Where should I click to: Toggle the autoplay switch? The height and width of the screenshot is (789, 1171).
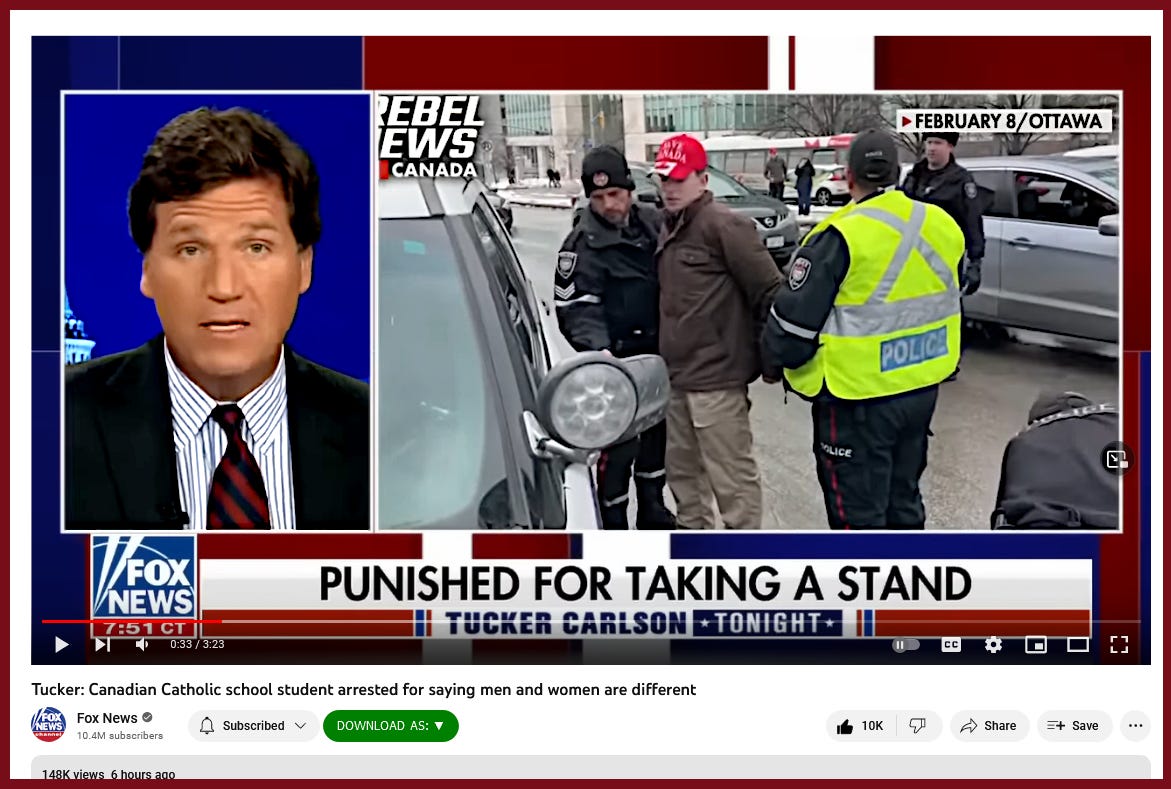[906, 644]
